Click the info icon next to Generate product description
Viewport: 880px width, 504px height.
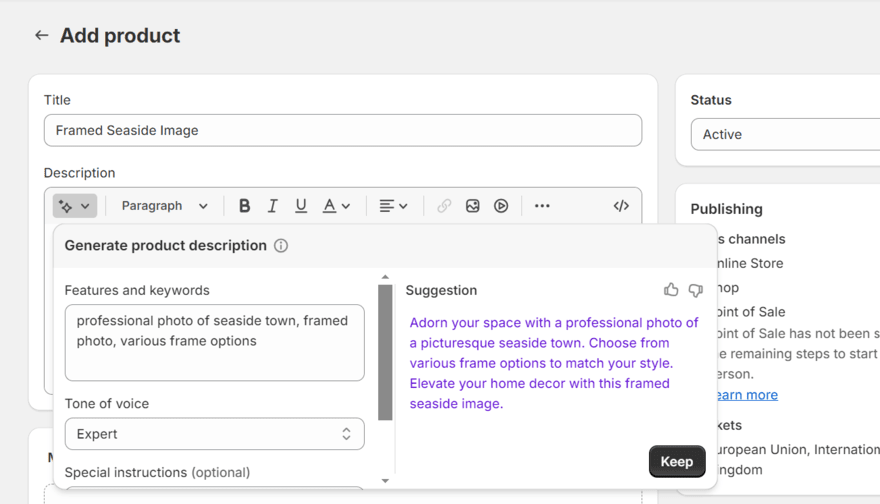tap(281, 246)
